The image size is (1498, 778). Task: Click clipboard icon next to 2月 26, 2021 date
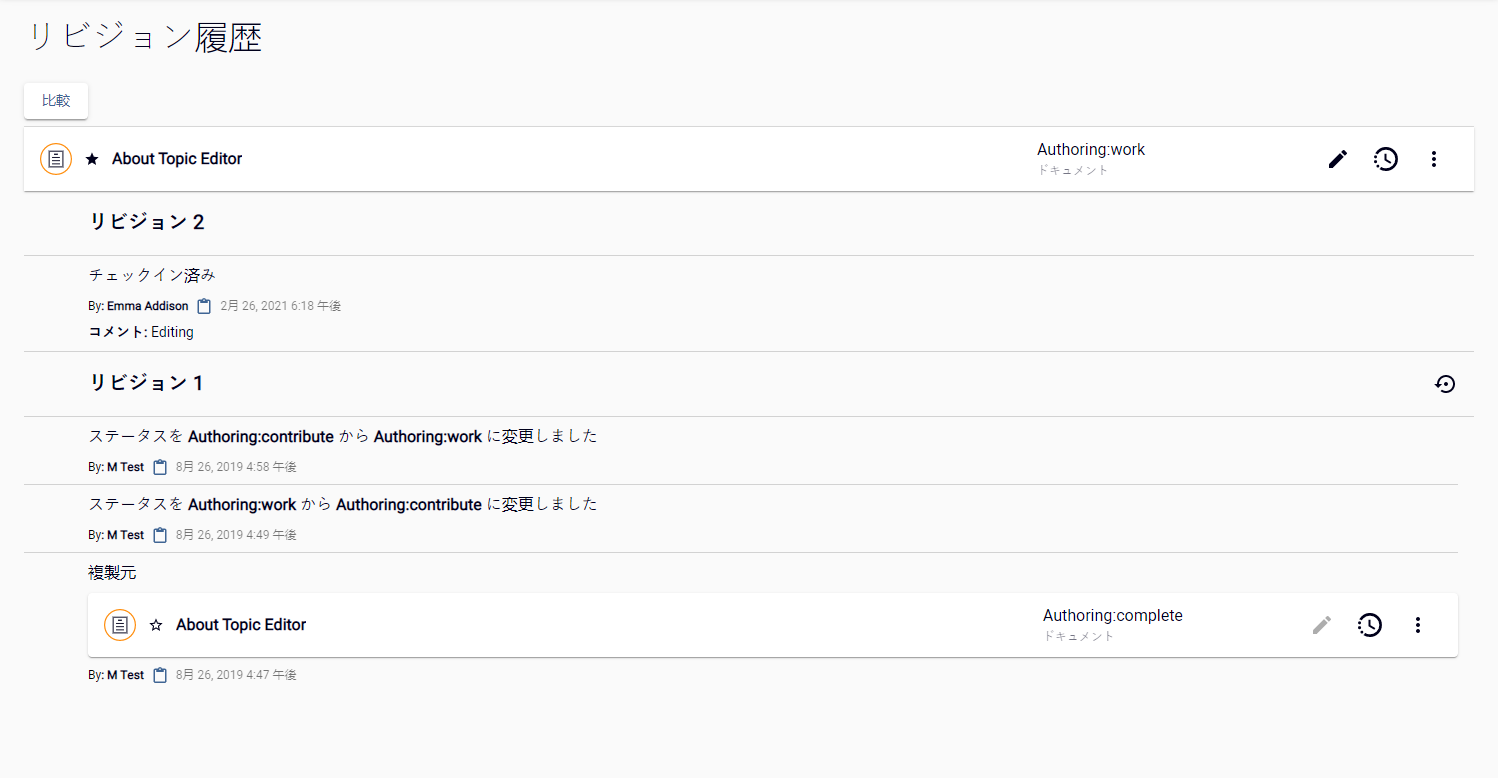(x=204, y=306)
